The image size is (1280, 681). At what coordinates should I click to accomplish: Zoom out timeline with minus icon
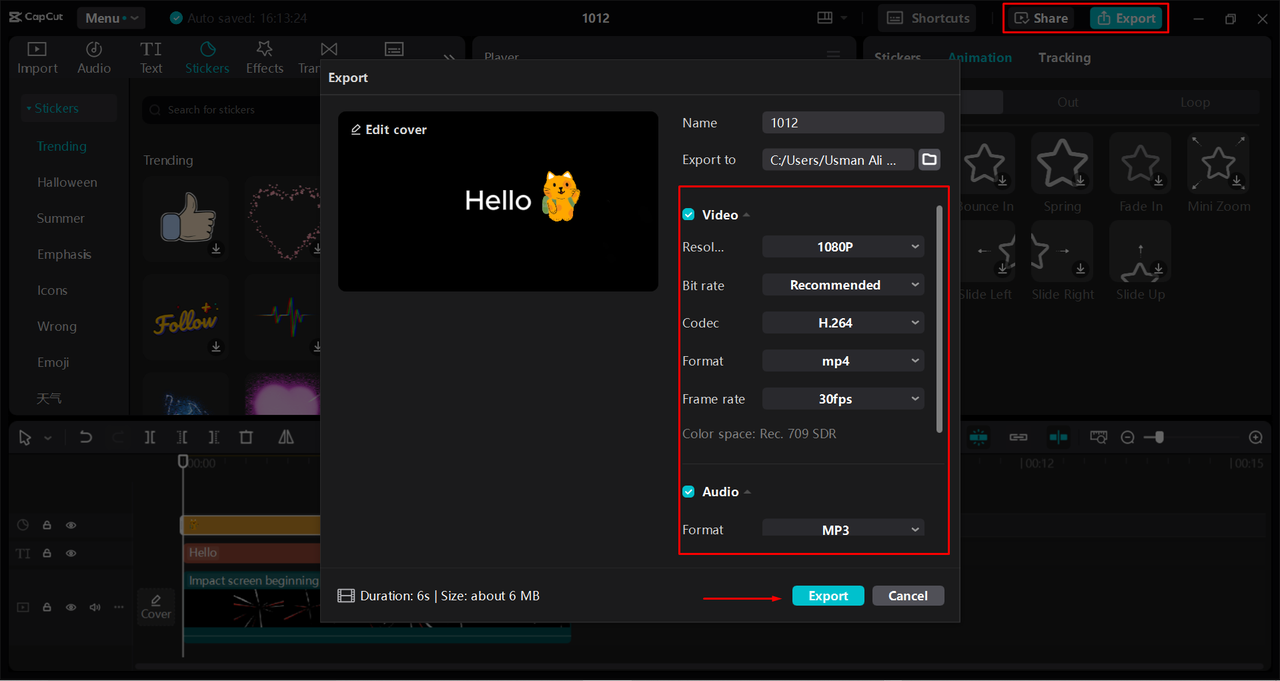tap(1127, 438)
